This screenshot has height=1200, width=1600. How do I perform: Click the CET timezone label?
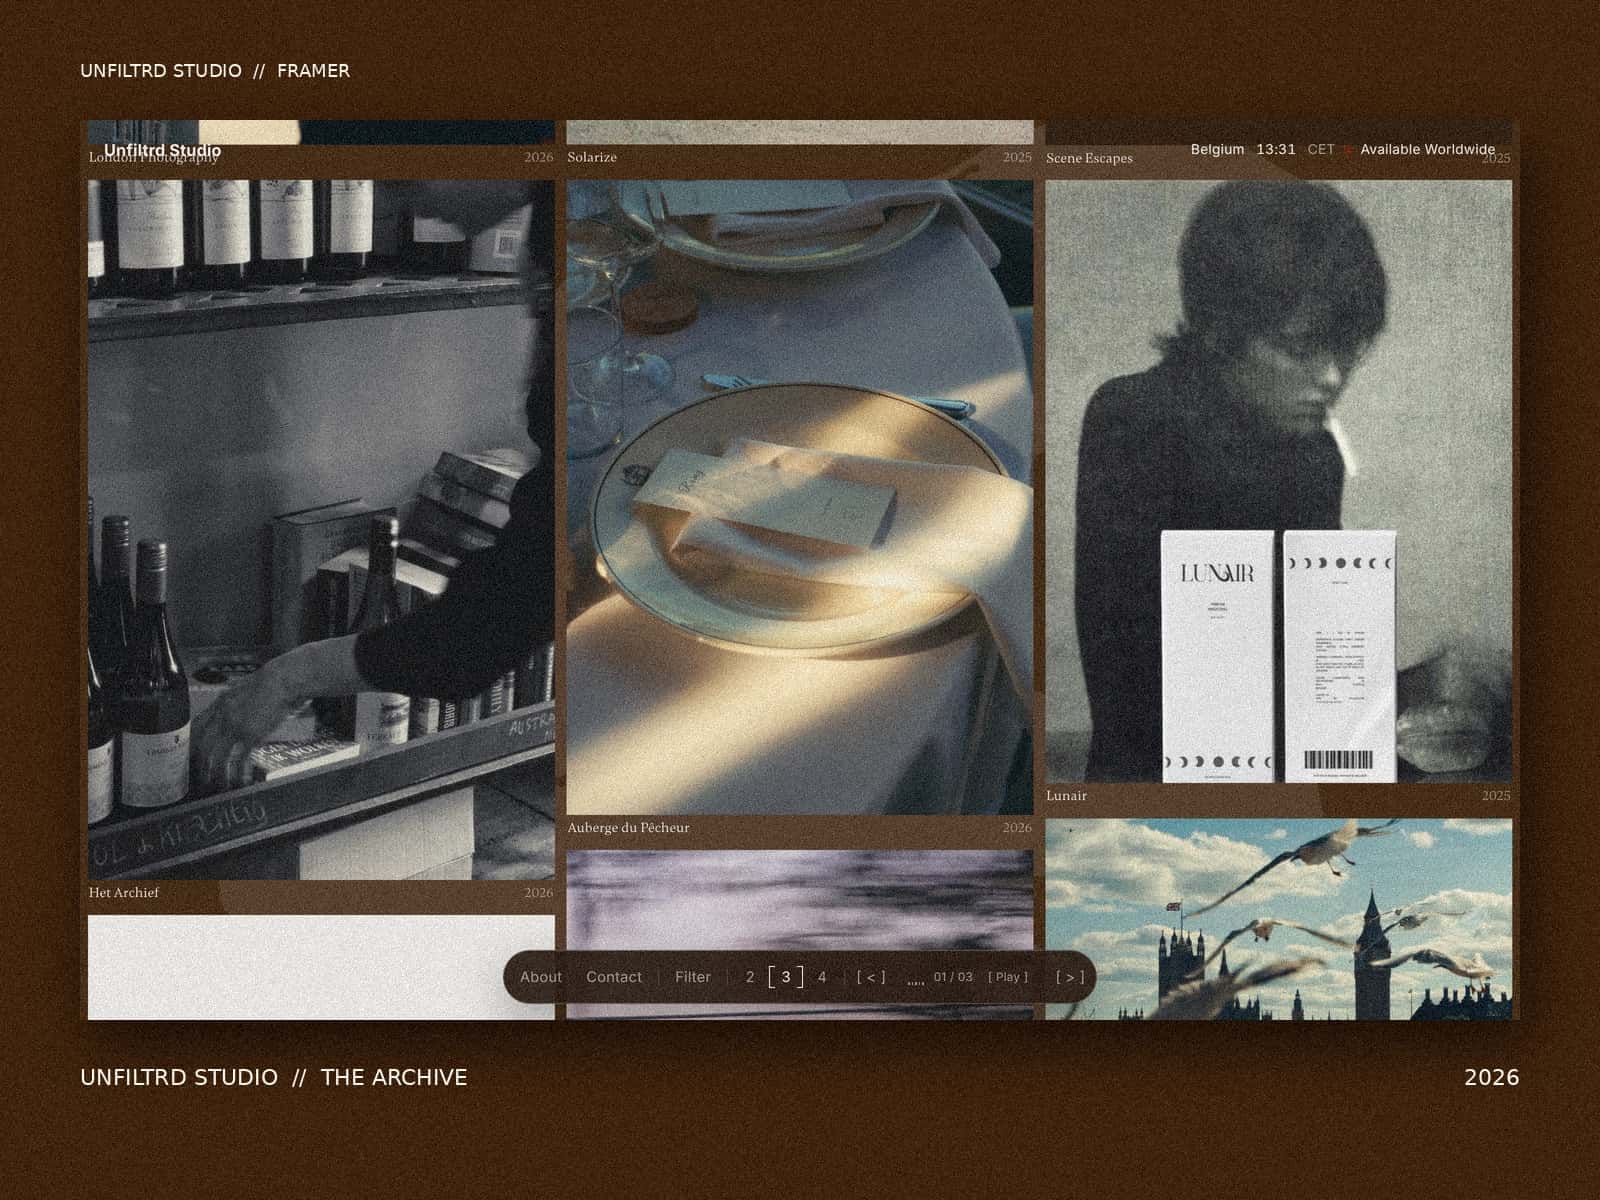coord(1321,149)
